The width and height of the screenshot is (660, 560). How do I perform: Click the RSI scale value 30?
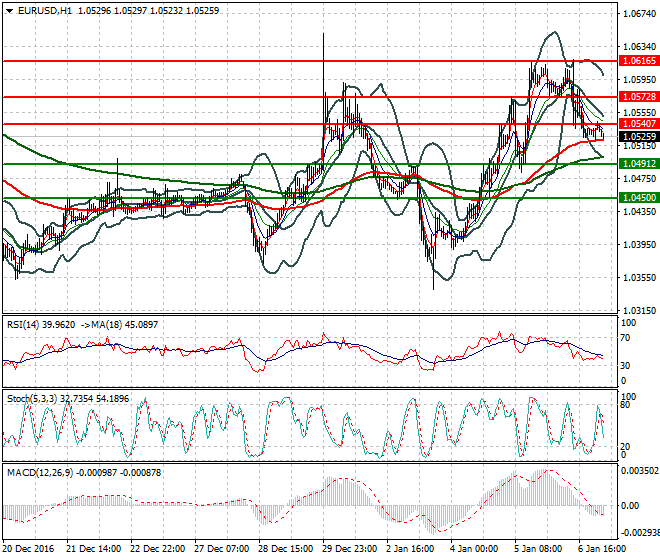click(x=625, y=365)
